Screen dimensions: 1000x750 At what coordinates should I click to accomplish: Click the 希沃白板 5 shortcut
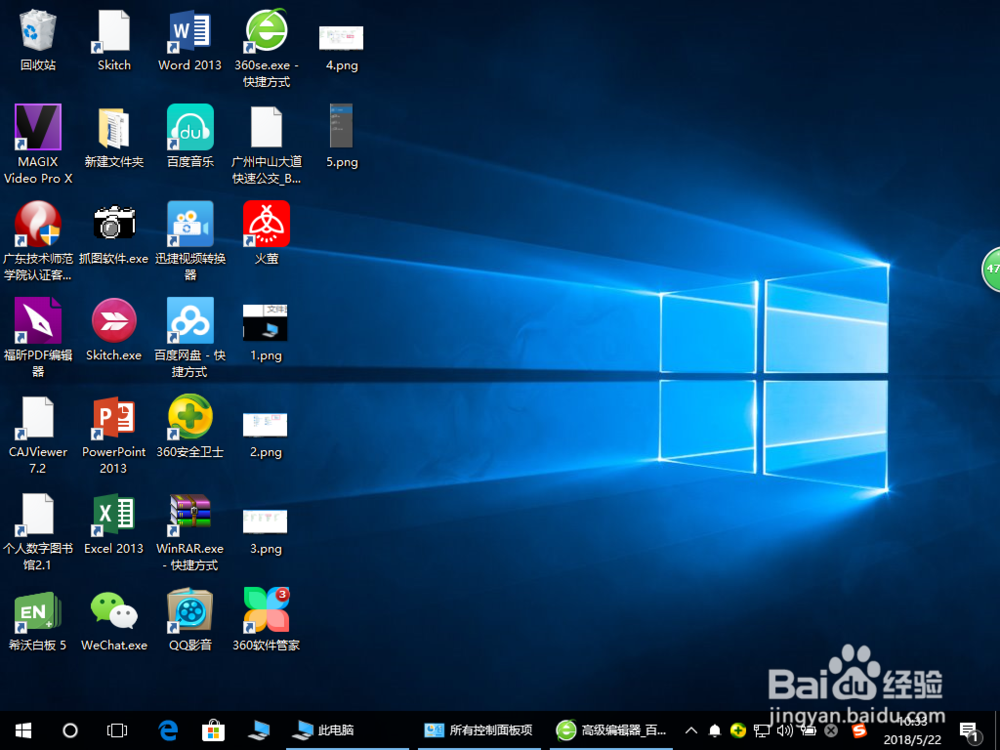[38, 621]
